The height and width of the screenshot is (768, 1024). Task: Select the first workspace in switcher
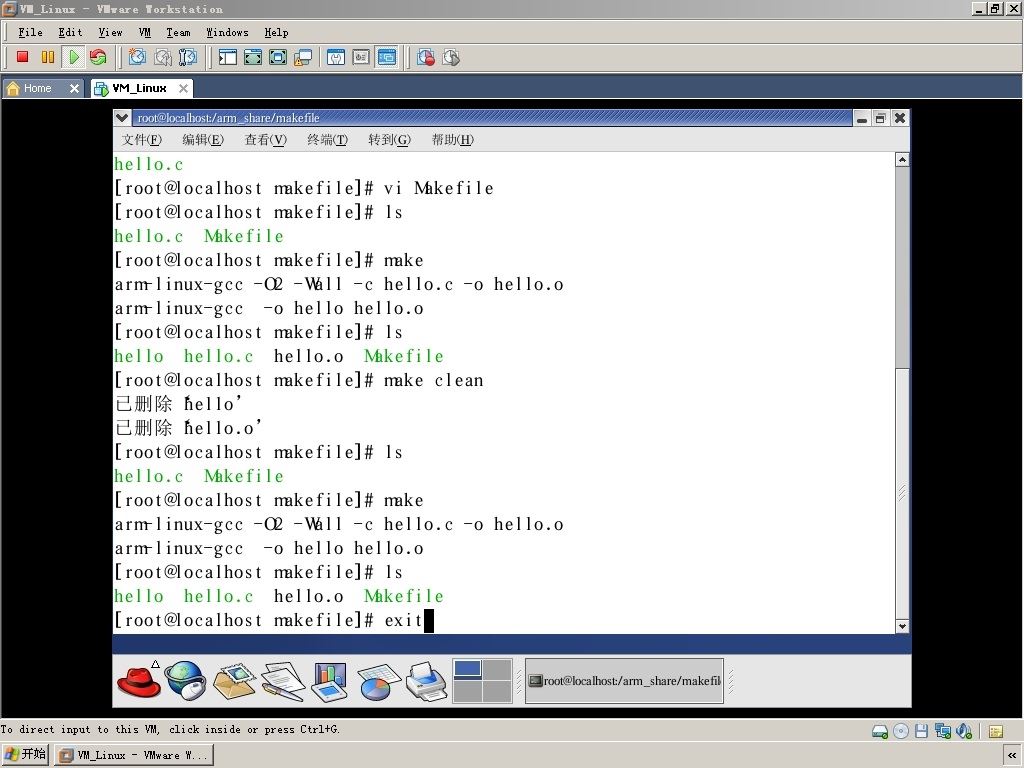click(x=468, y=669)
